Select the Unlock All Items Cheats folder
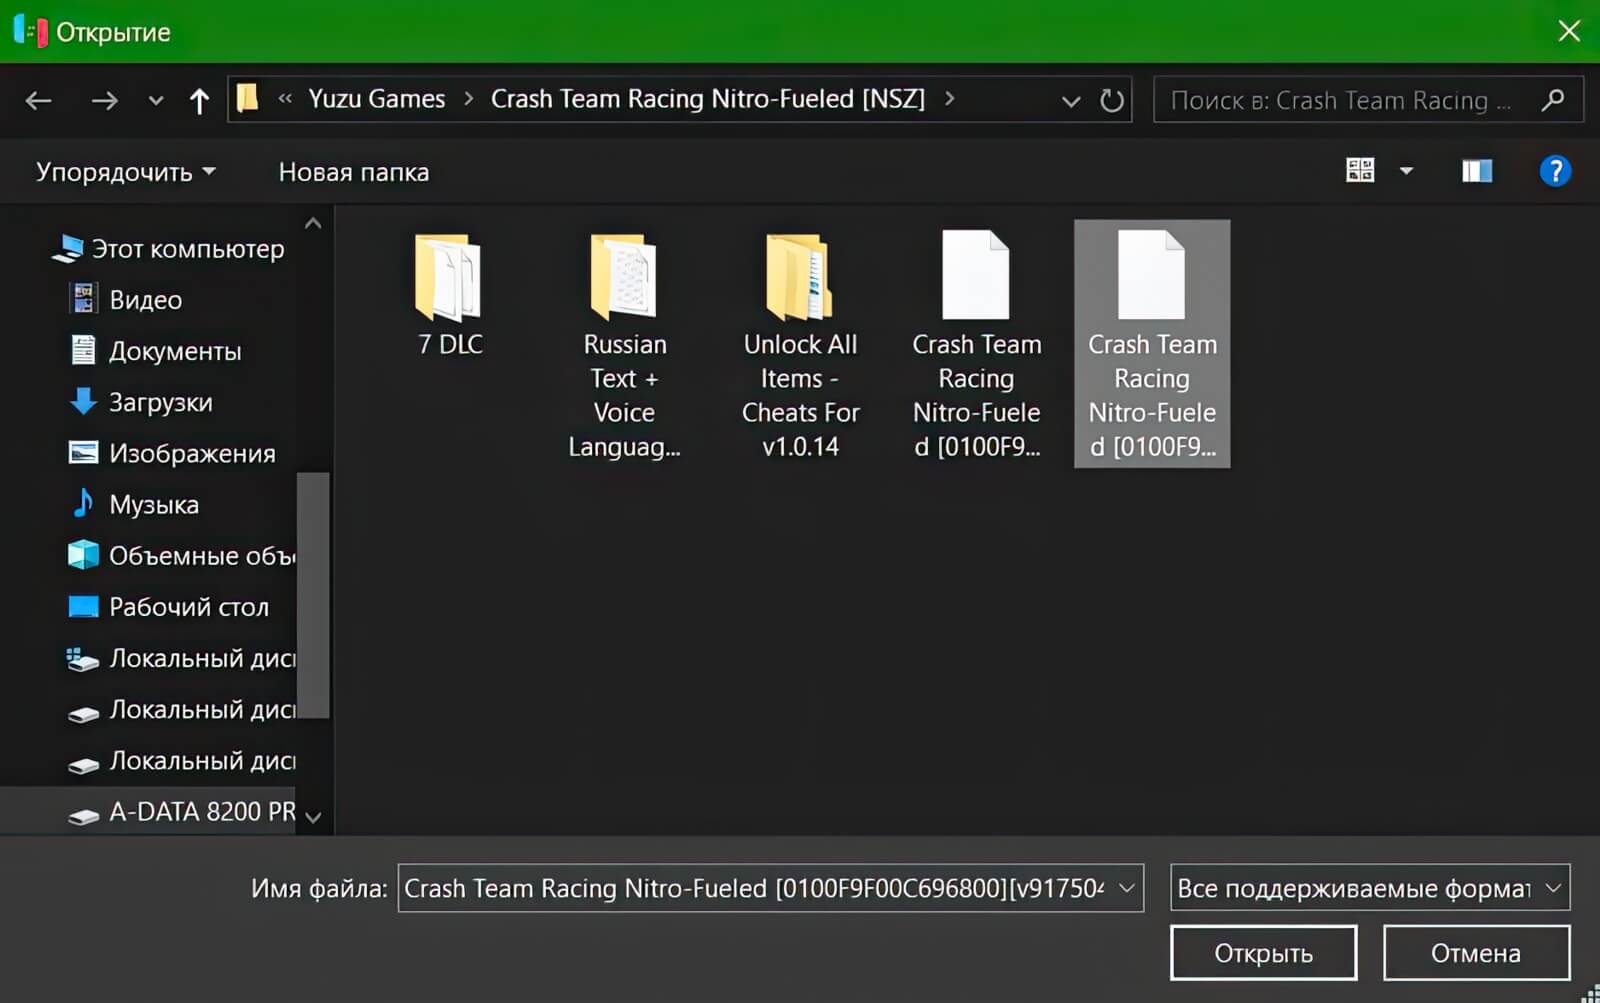The image size is (1600, 1003). 800,346
